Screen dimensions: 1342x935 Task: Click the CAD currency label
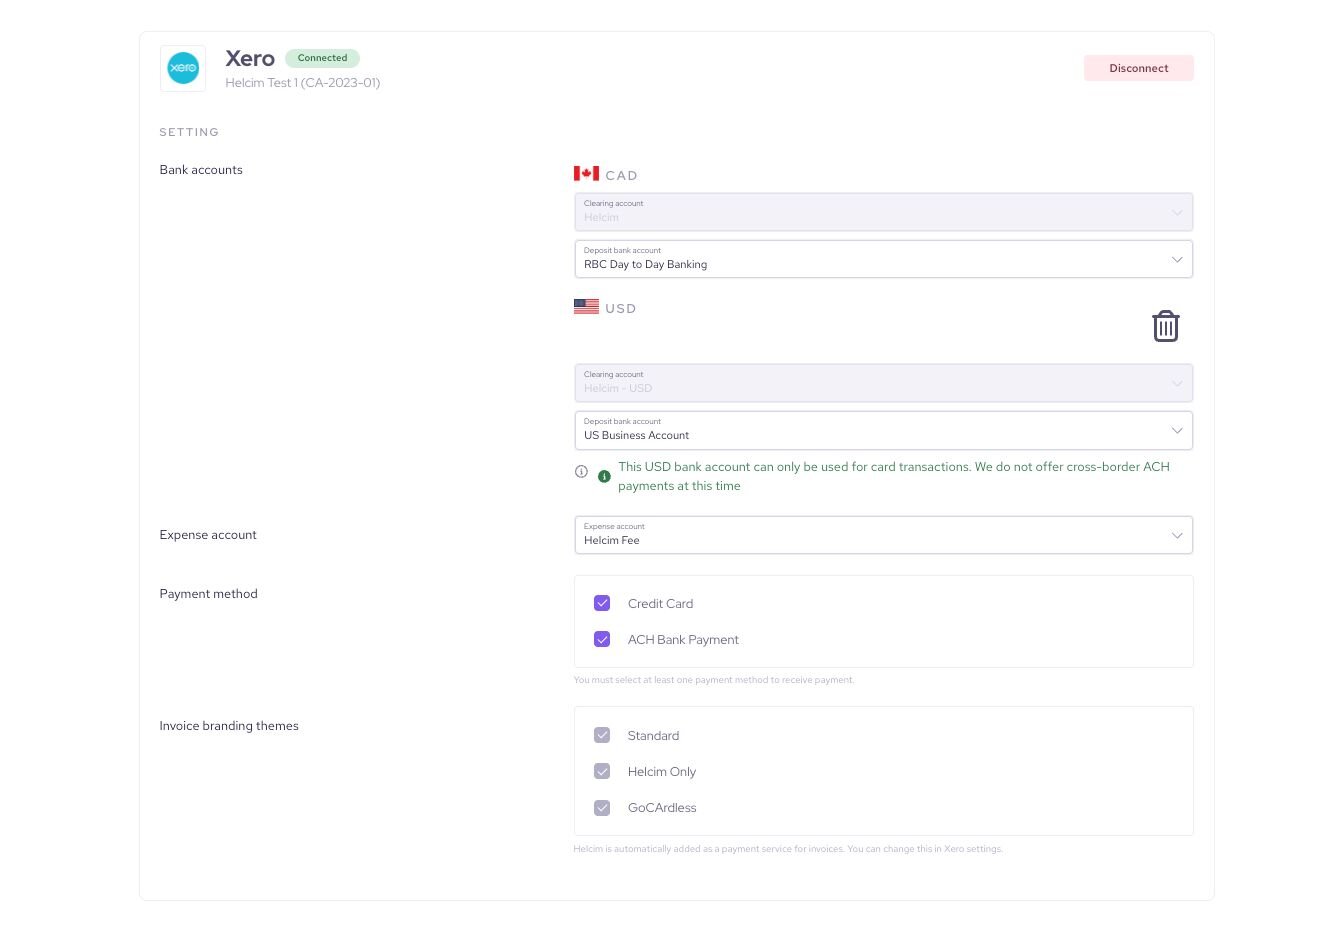[x=621, y=175]
